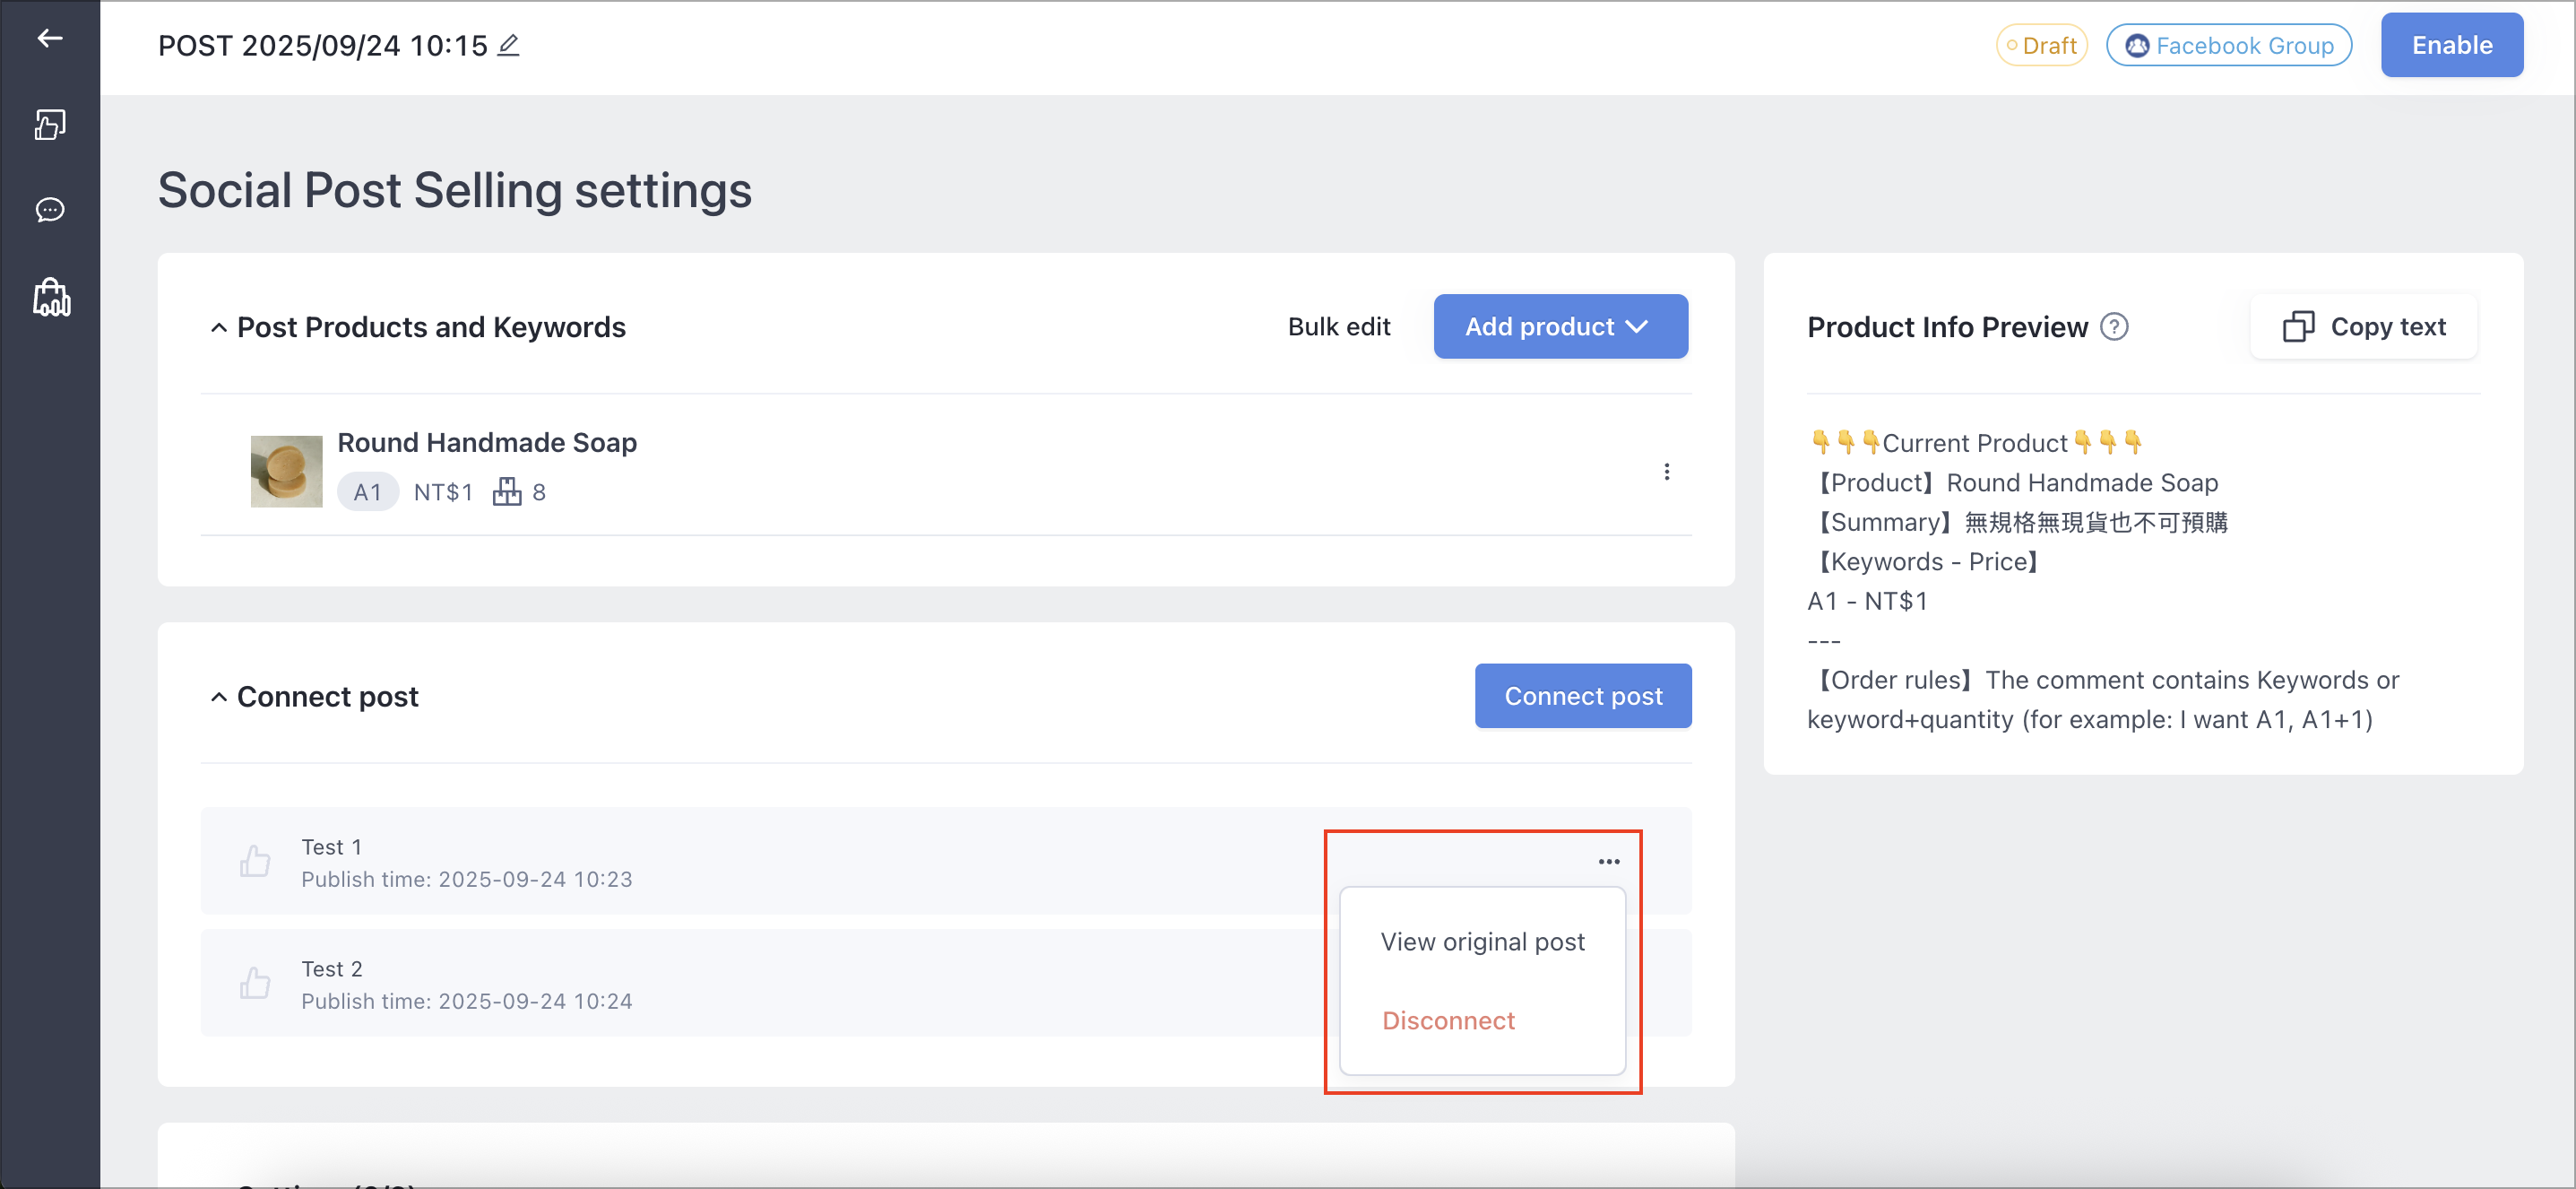Open the posts panel icon in sidebar
This screenshot has height=1189, width=2576.
click(50, 125)
